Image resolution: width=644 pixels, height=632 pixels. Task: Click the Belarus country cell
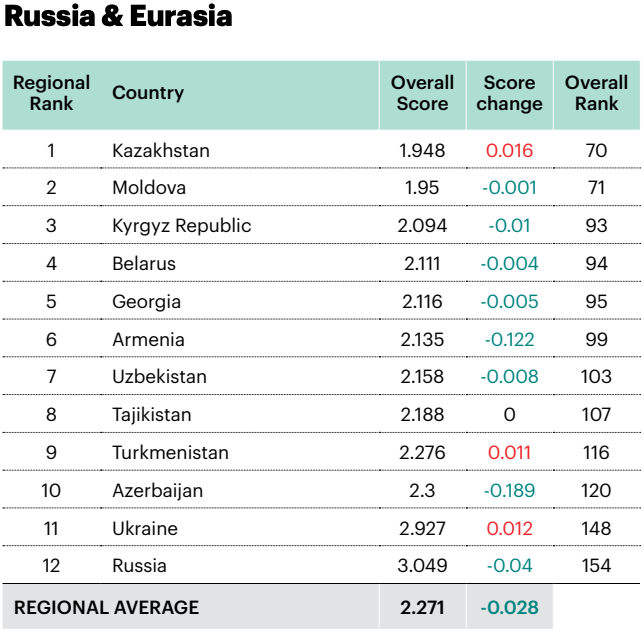(144, 264)
